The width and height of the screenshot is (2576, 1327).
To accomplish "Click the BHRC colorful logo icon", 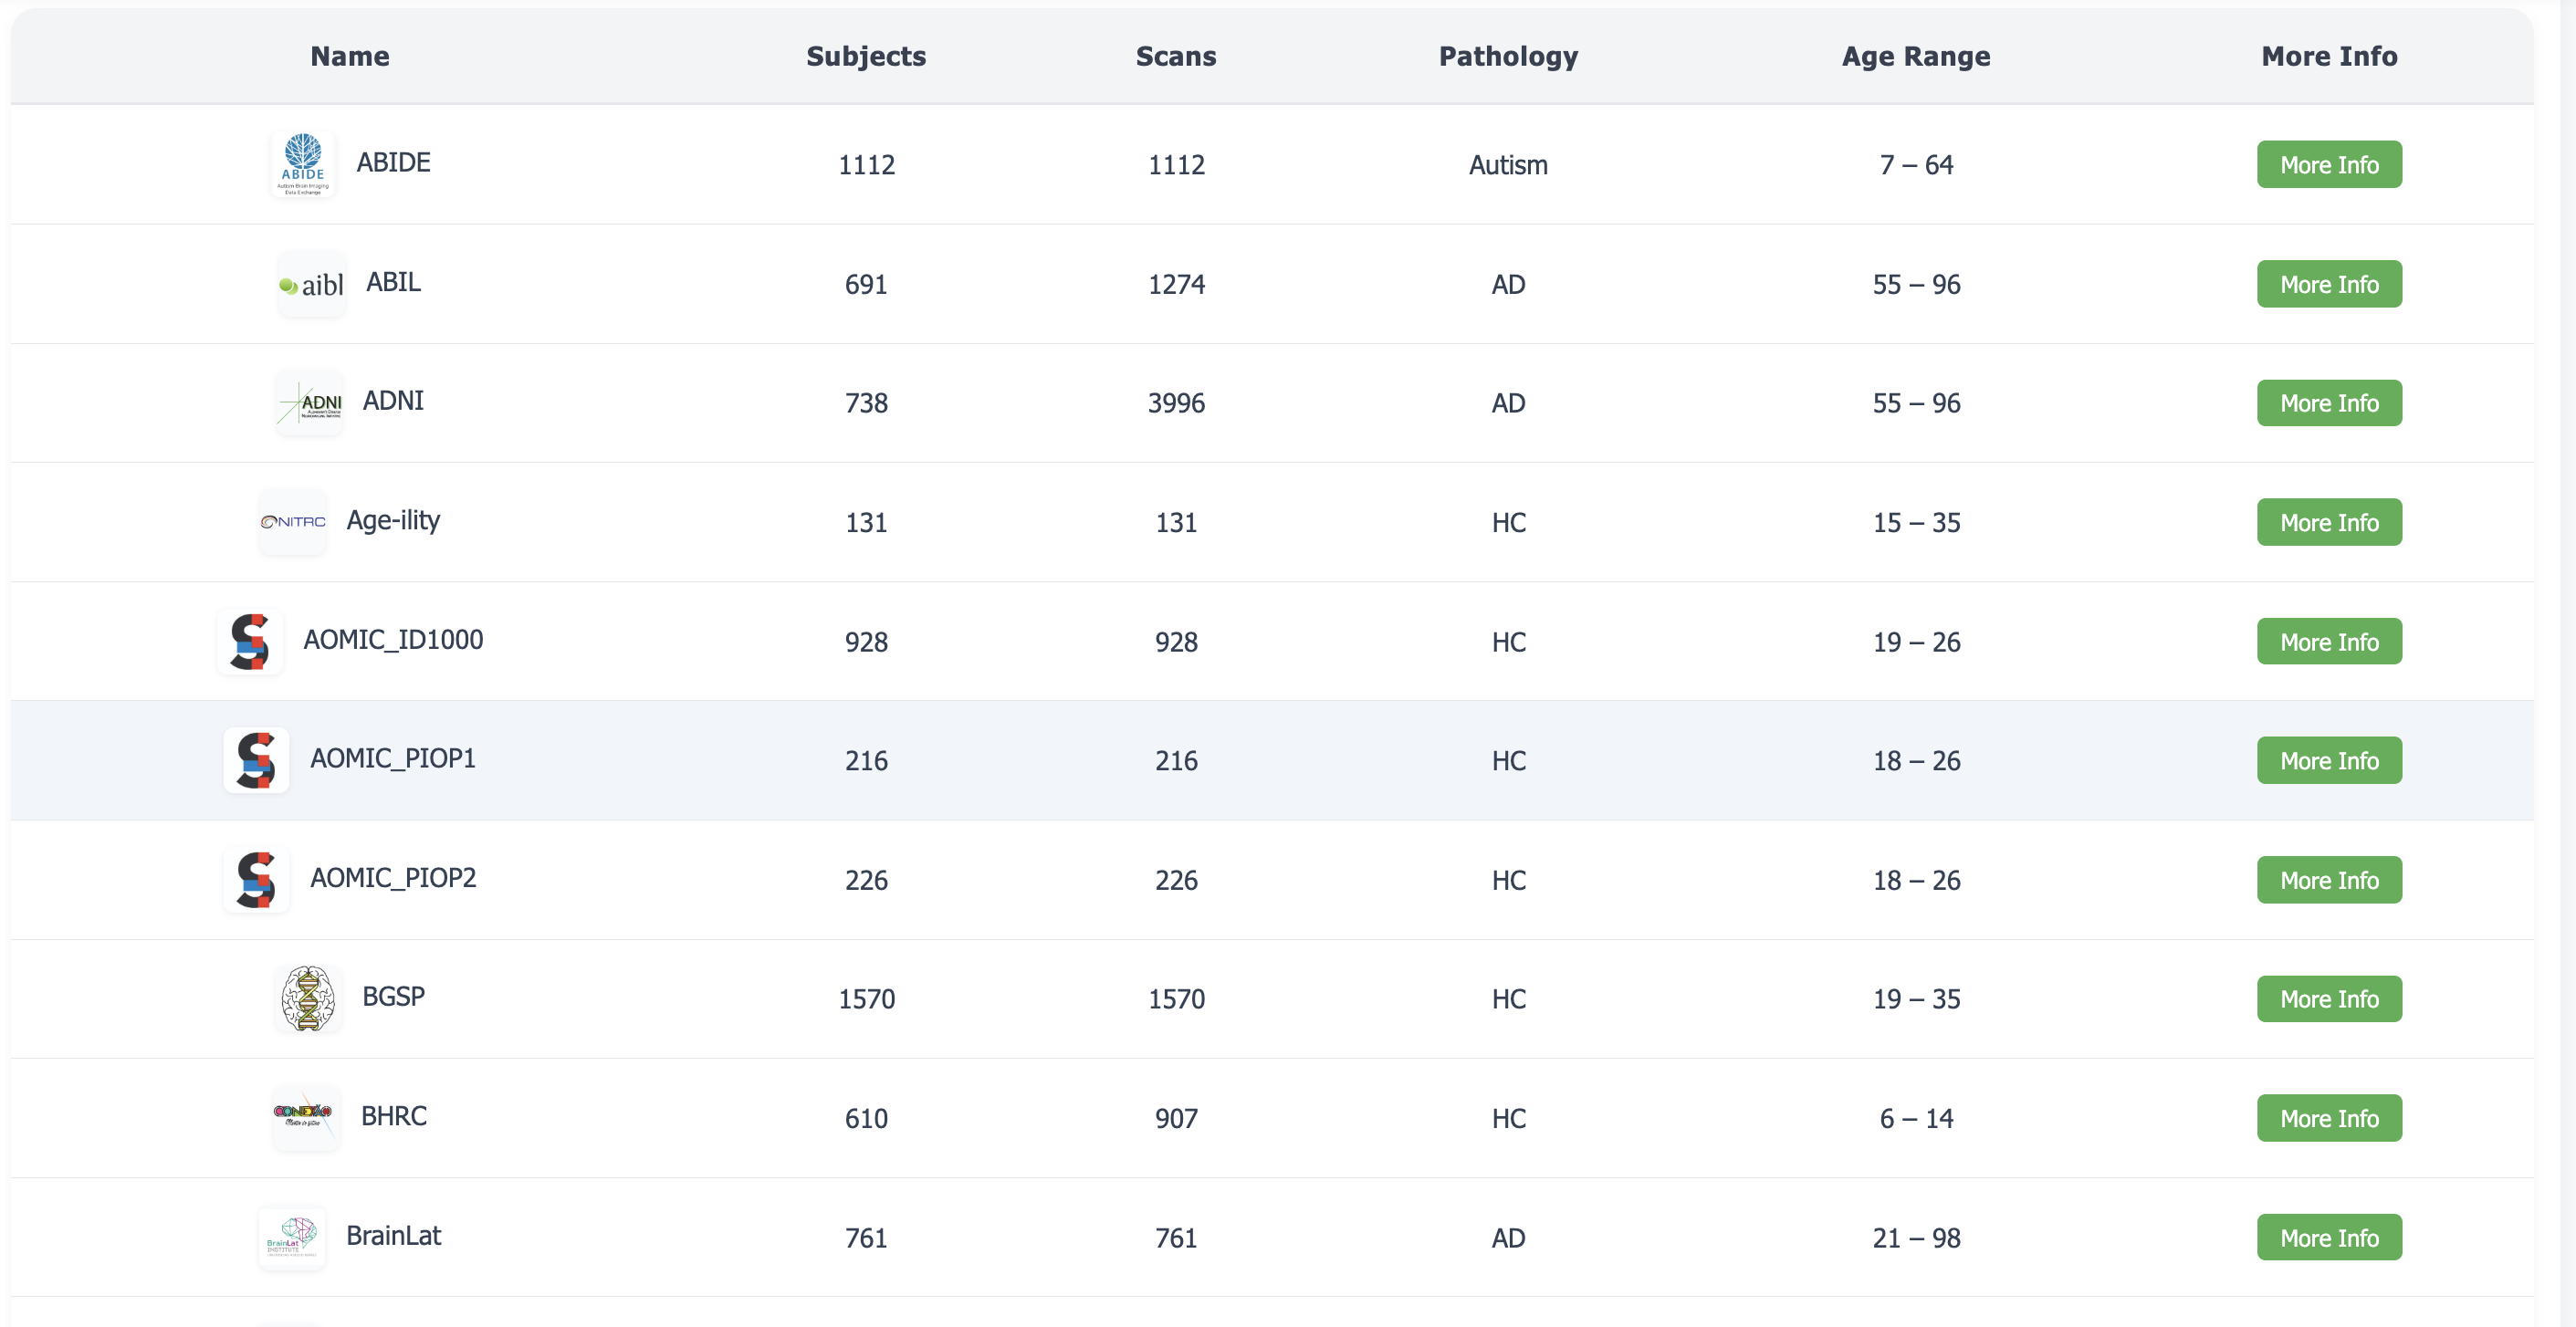I will click(306, 1117).
